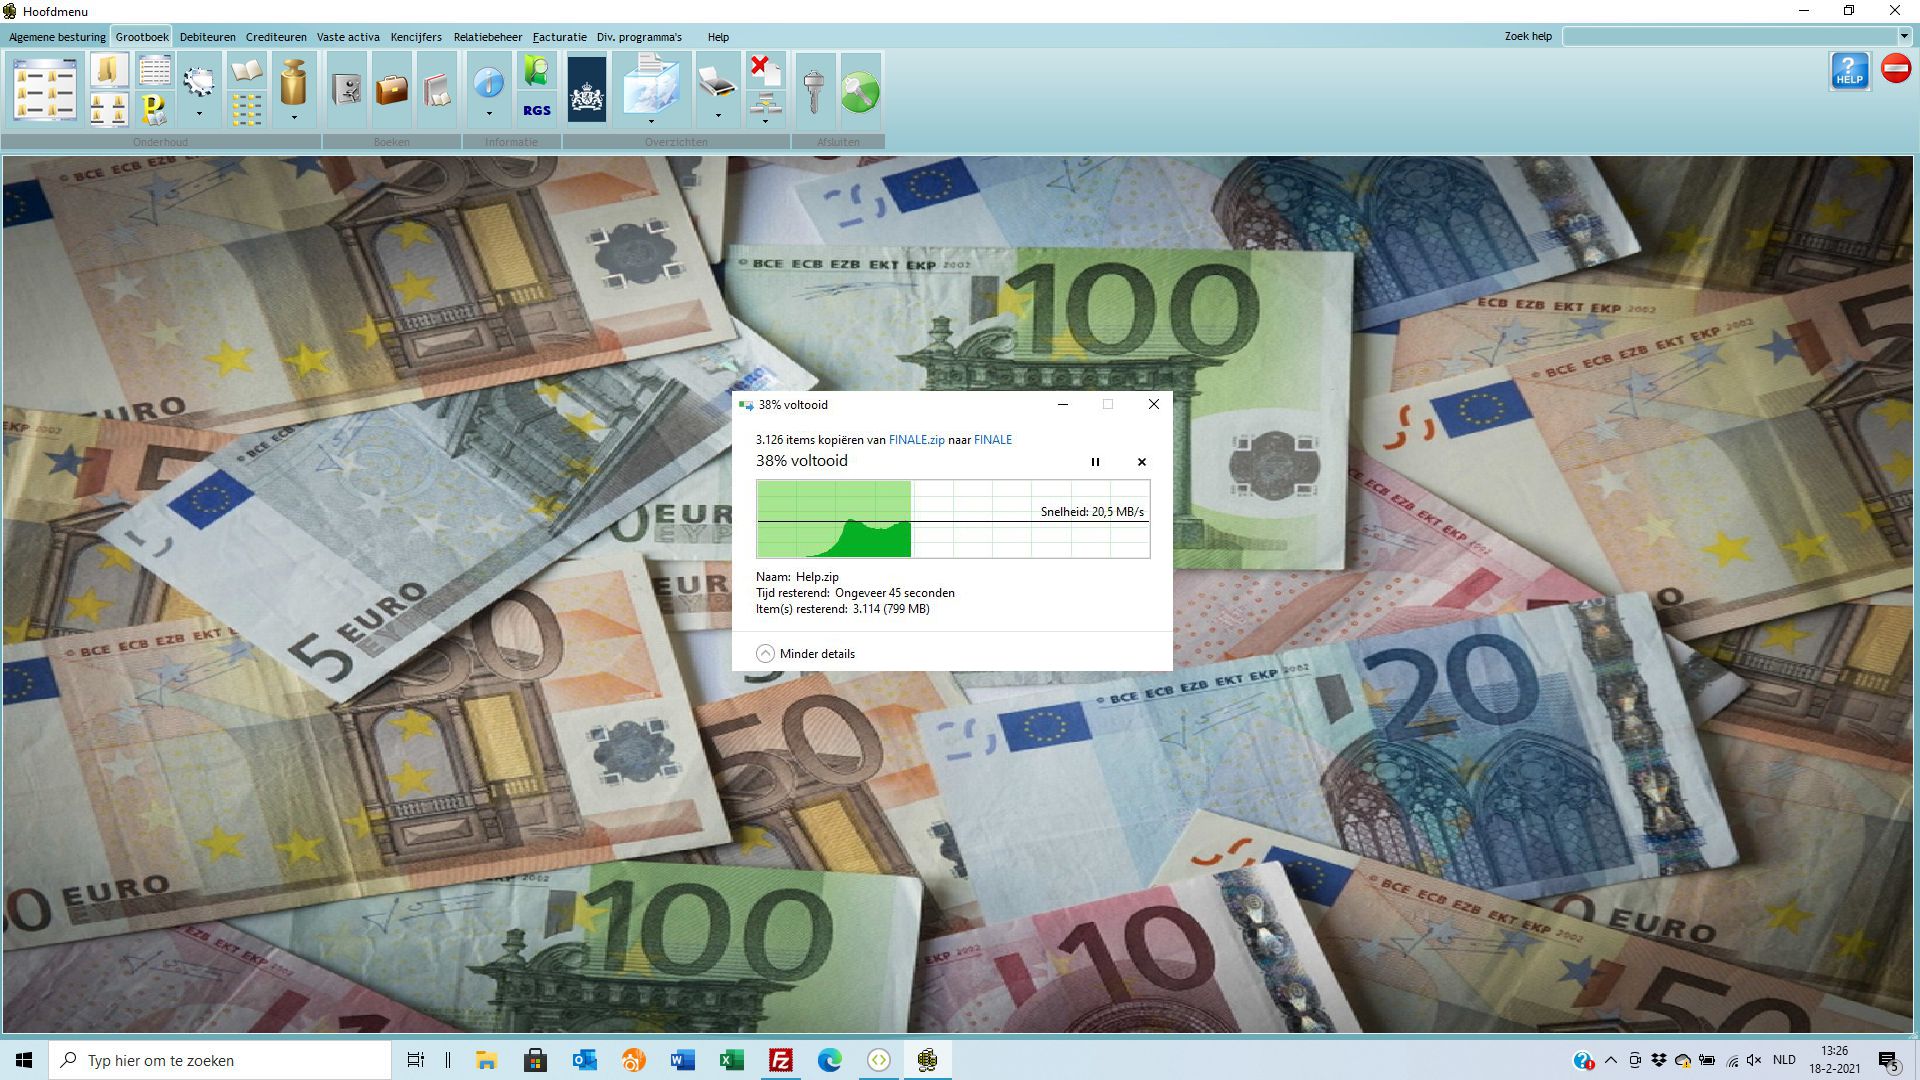Viewport: 1920px width, 1080px height.
Task: Click the red X delete document icon
Action: (766, 70)
